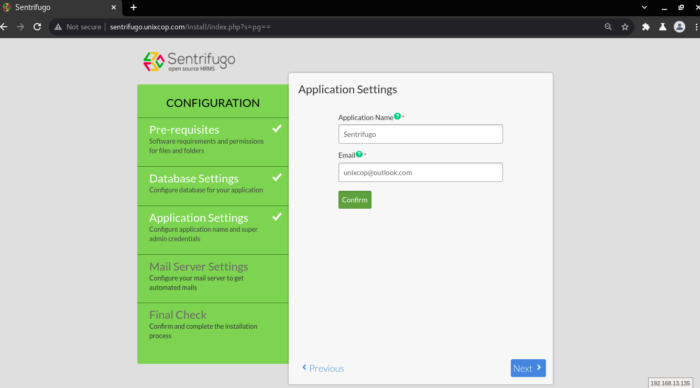The width and height of the screenshot is (700, 388).
Task: Open the browser profile avatar
Action: click(x=679, y=27)
